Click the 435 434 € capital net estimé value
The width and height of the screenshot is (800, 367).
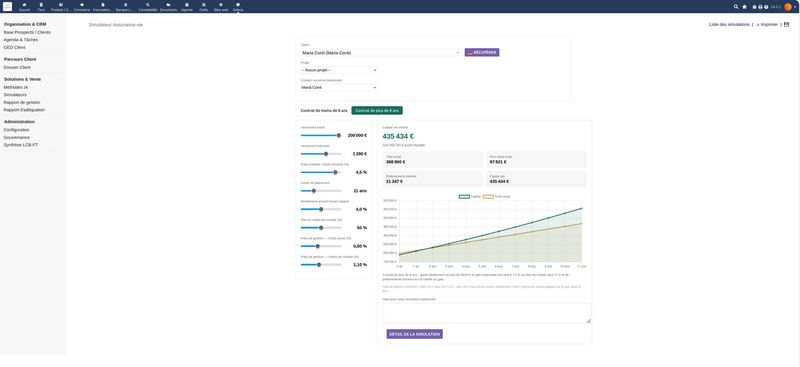tap(398, 136)
